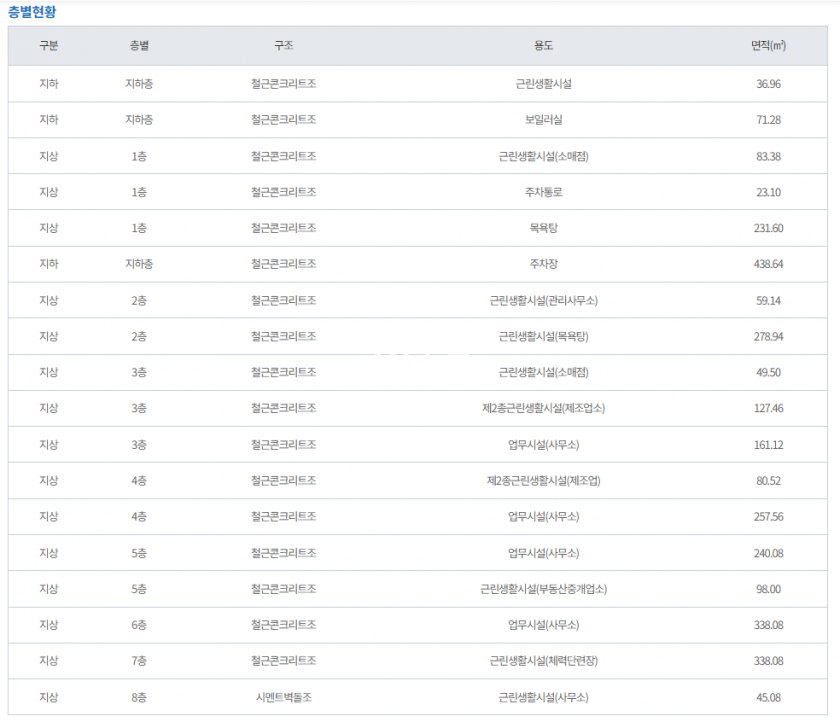
Task: Select the 231.60 area value
Action: click(768, 228)
